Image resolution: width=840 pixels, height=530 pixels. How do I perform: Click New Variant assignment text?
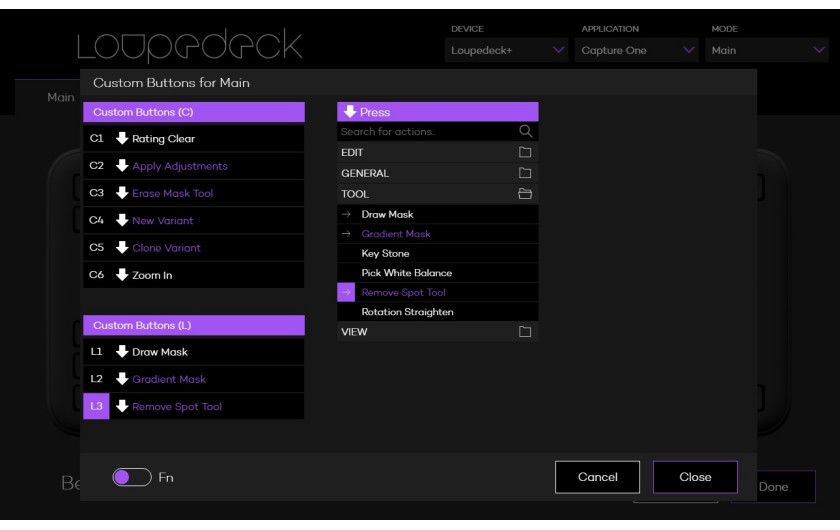click(x=163, y=220)
